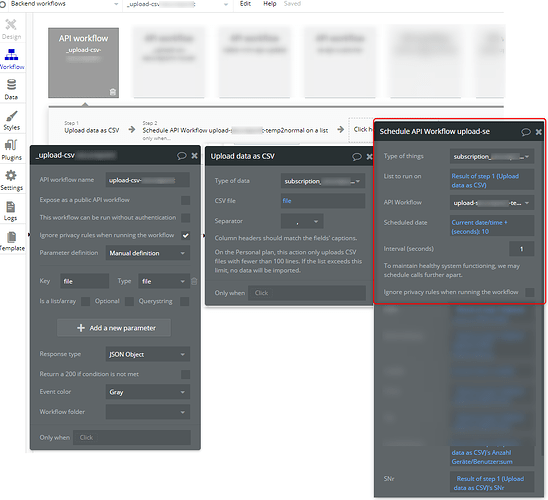The width and height of the screenshot is (548, 500).
Task: Open the _upload-csv element selector dropdown
Action: (x=178, y=4)
